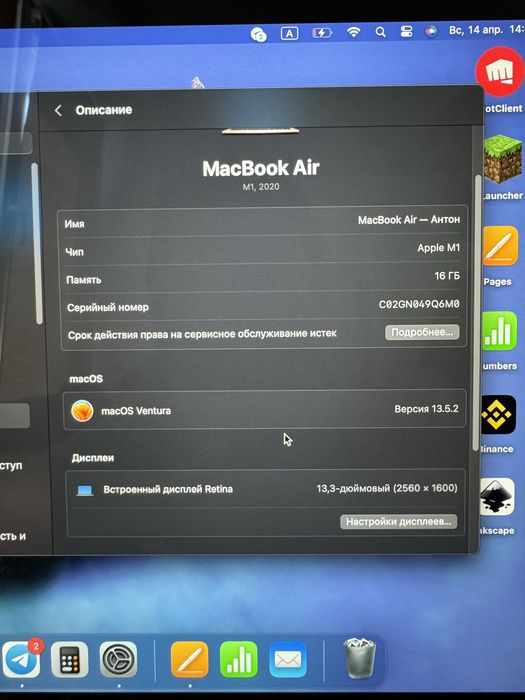525x700 pixels.
Task: Click the Подробнее... button for service coverage
Action: point(422,332)
